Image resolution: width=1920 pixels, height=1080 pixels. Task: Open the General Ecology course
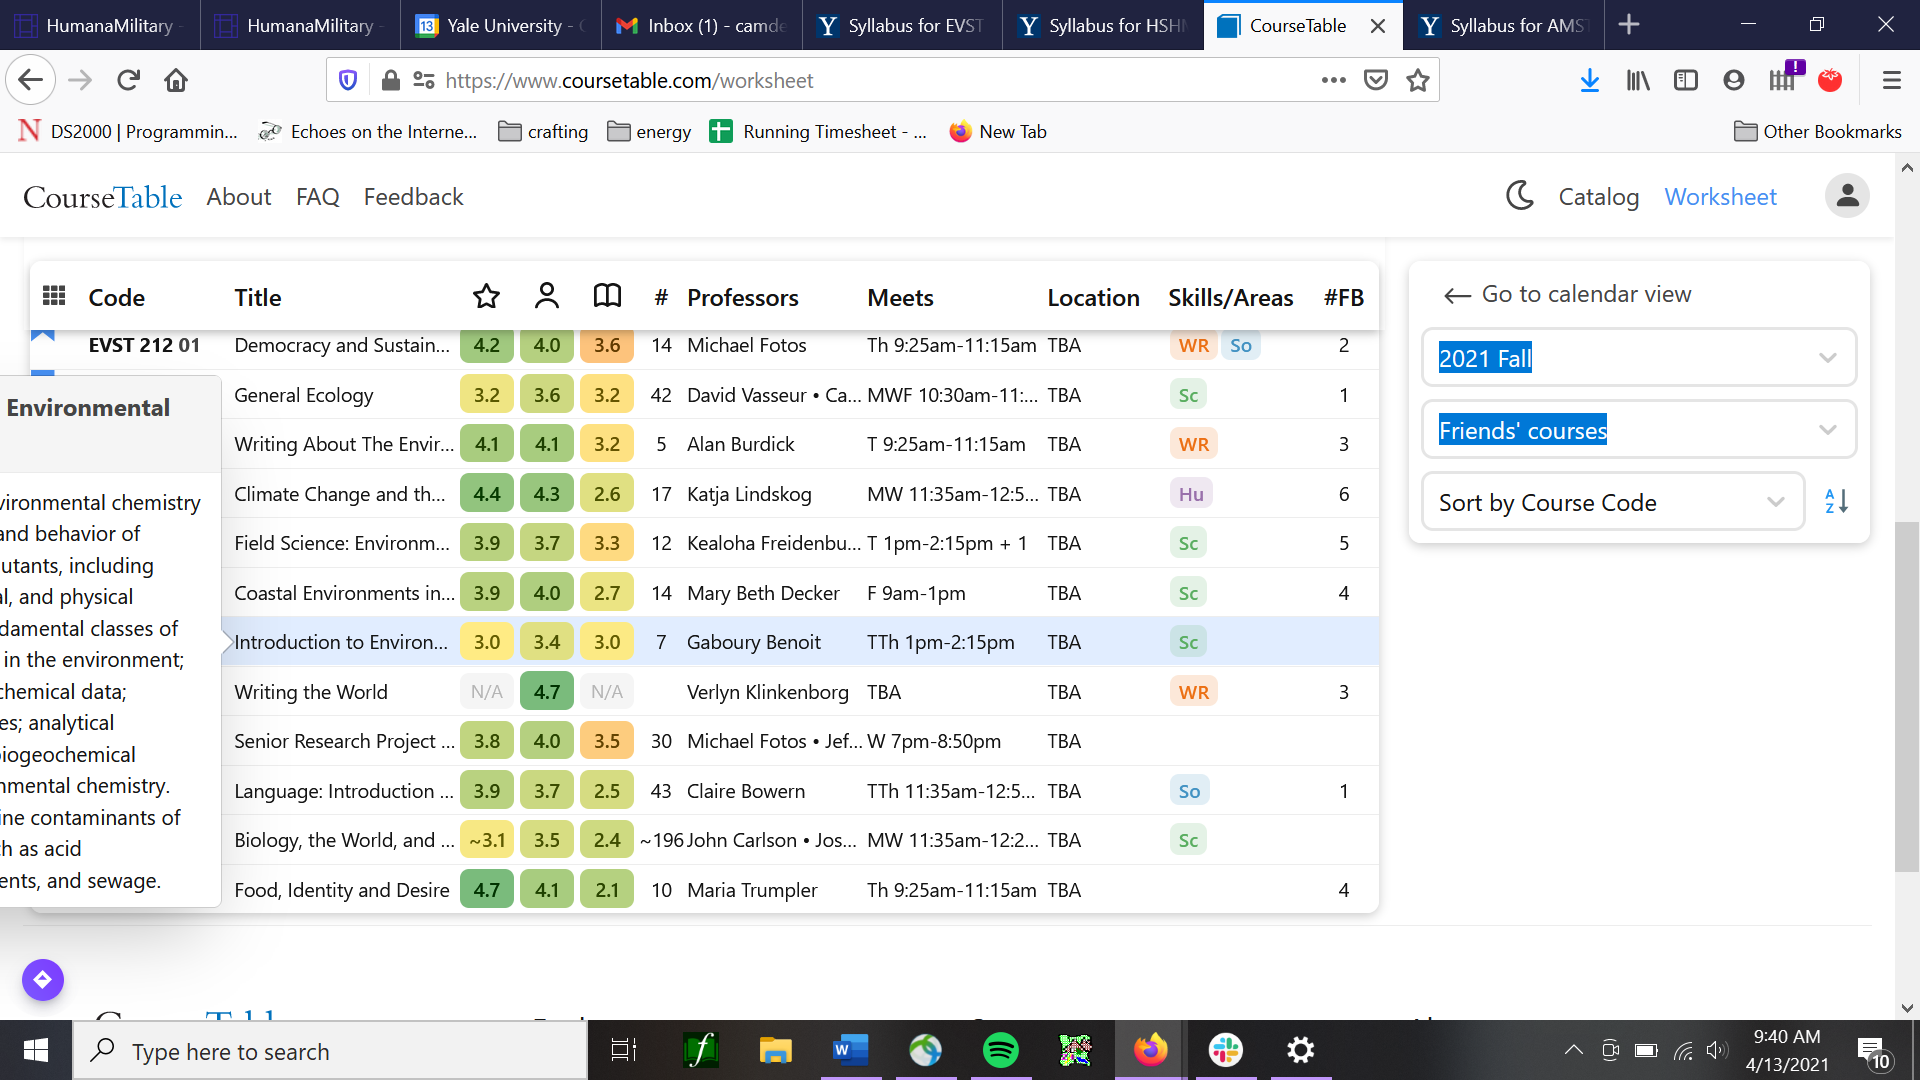[303, 395]
